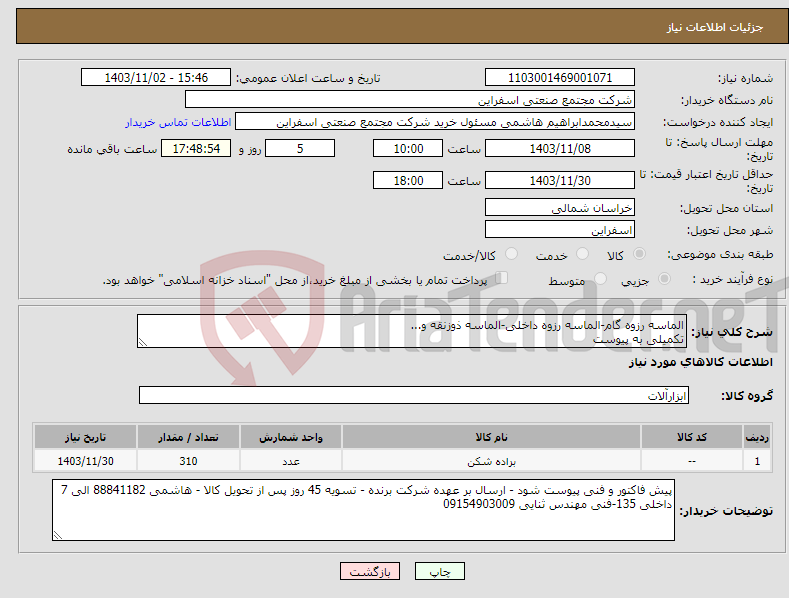Click the شماره نیاز number field
The height and width of the screenshot is (598, 789).
point(560,78)
